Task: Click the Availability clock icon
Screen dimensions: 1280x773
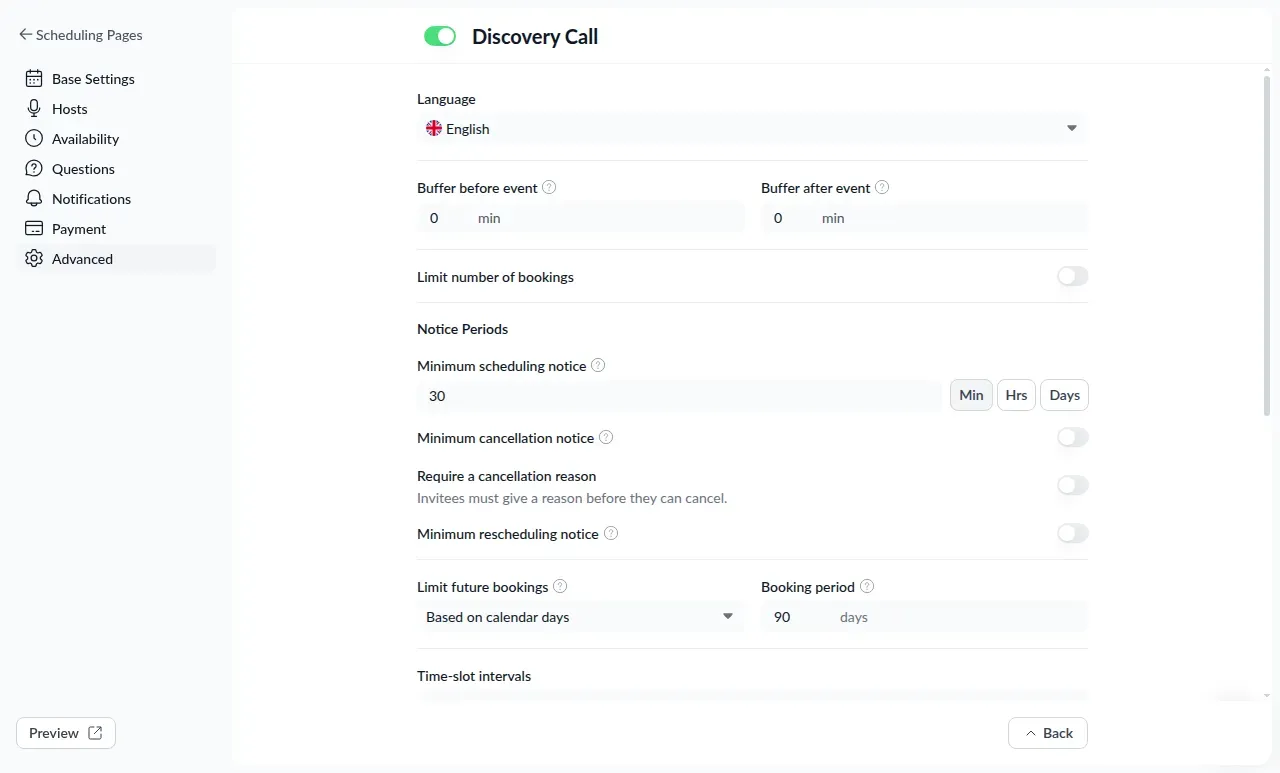Action: click(x=34, y=139)
